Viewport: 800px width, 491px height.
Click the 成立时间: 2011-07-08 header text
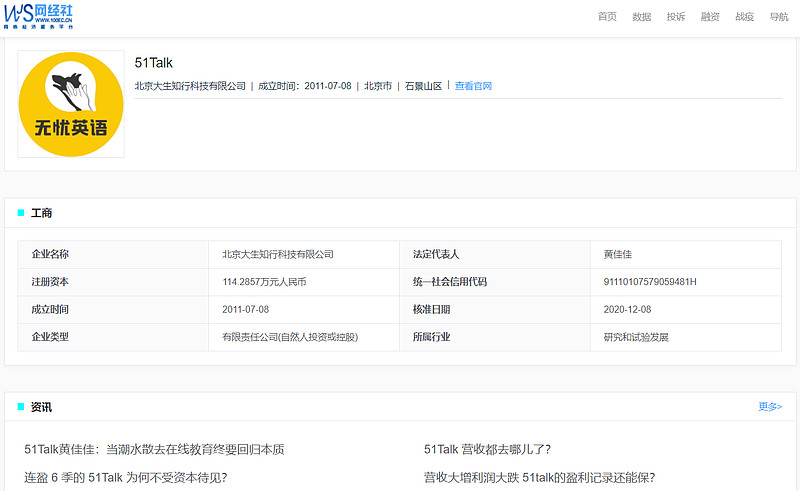tap(305, 86)
